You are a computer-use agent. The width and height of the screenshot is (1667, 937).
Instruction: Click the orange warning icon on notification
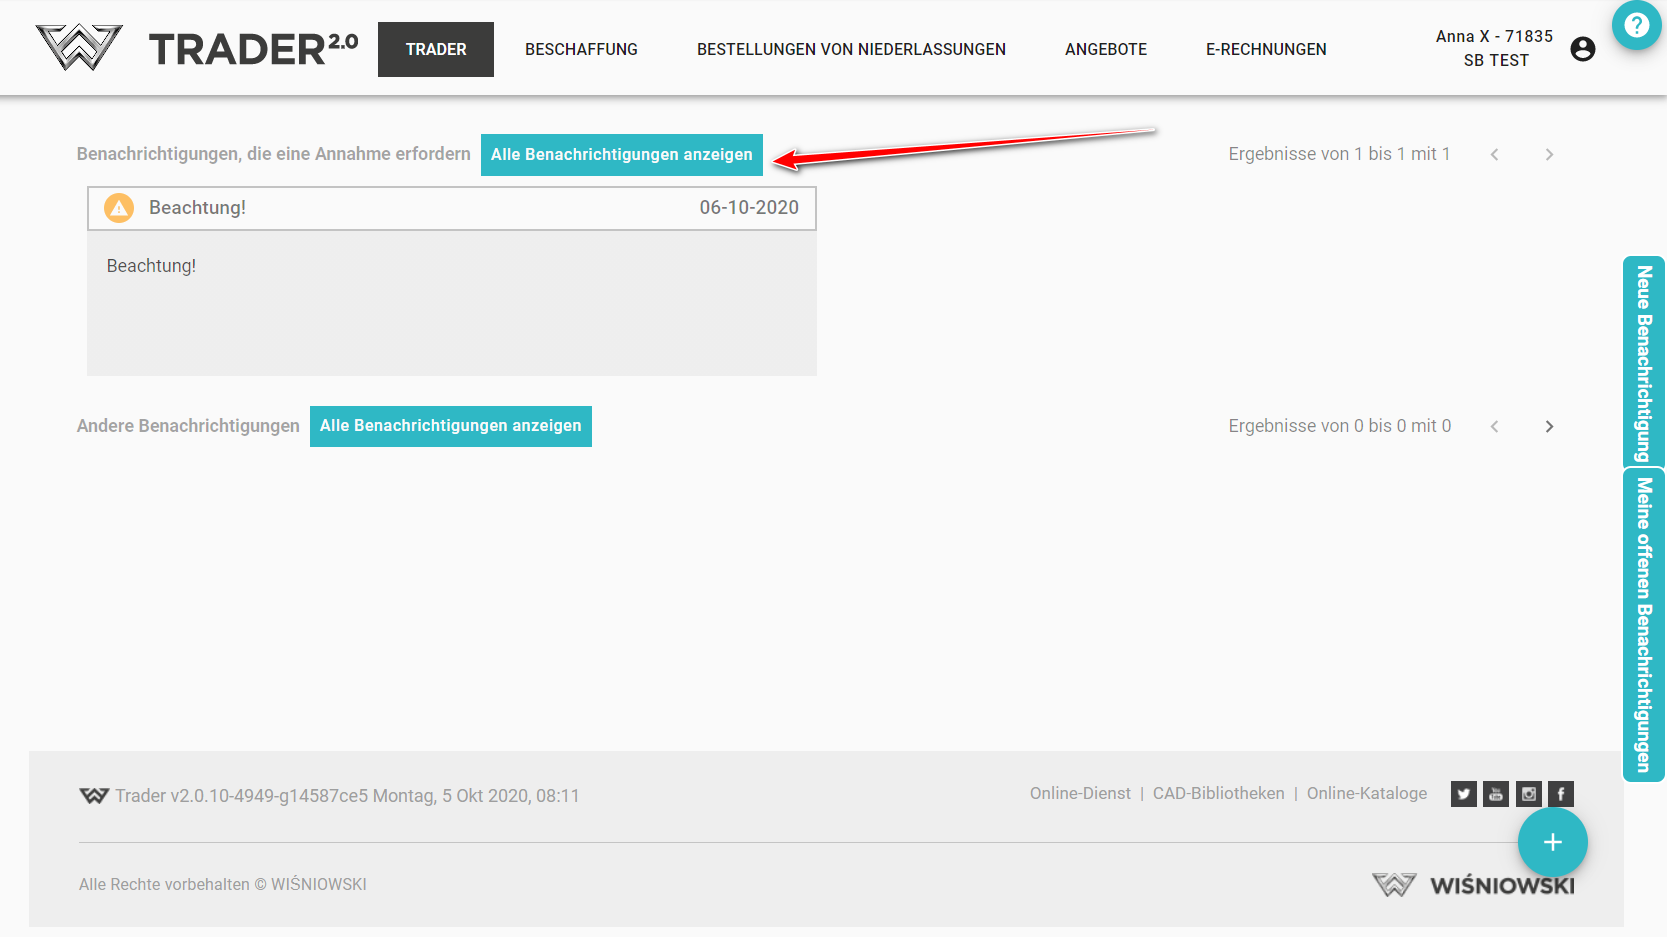[119, 208]
